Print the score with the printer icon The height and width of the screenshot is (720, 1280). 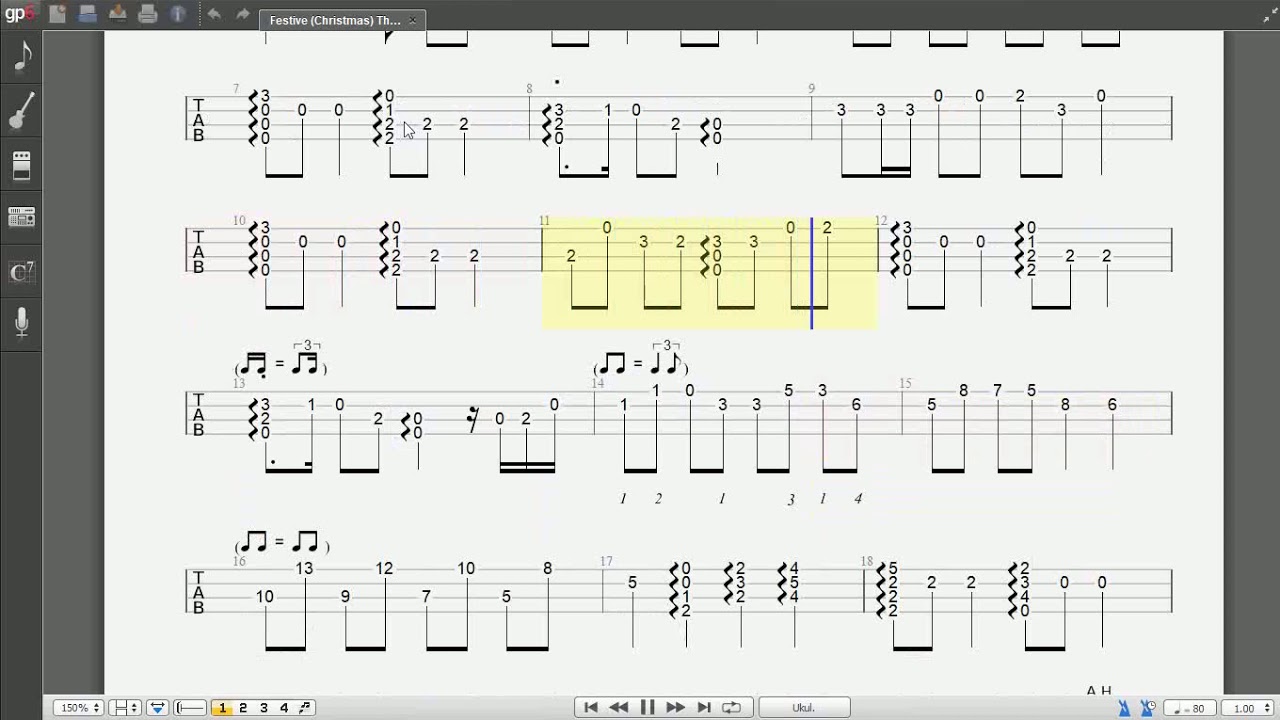point(148,14)
